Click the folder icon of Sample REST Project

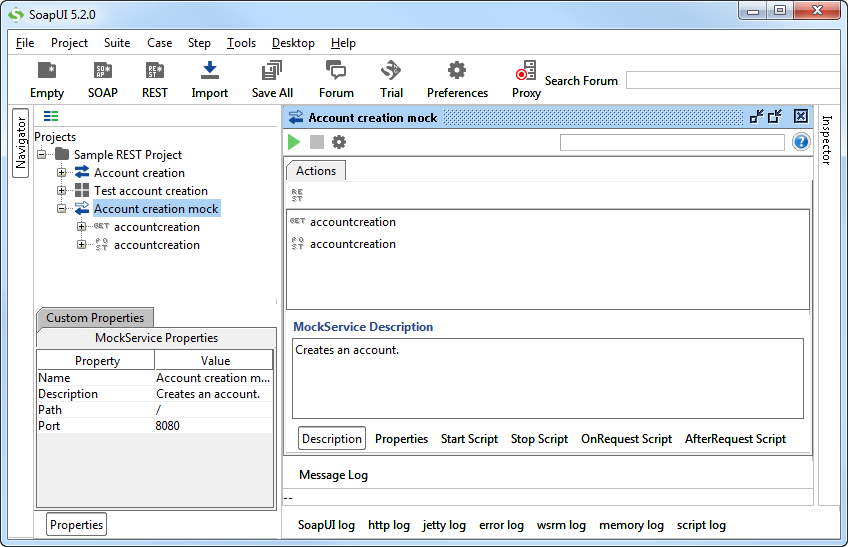(62, 154)
